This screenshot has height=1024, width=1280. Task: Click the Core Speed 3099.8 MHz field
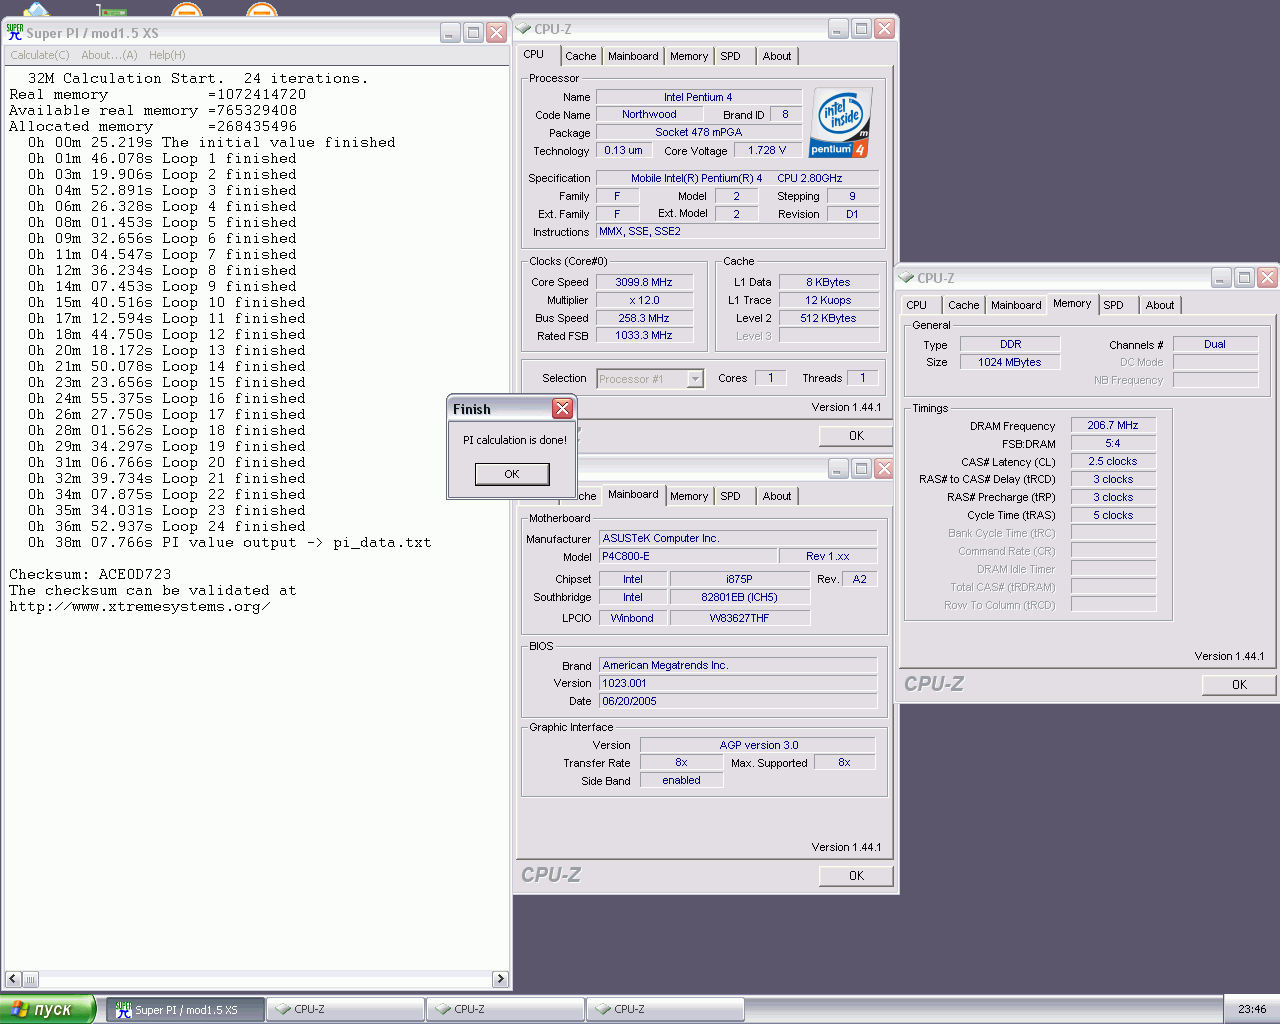644,282
